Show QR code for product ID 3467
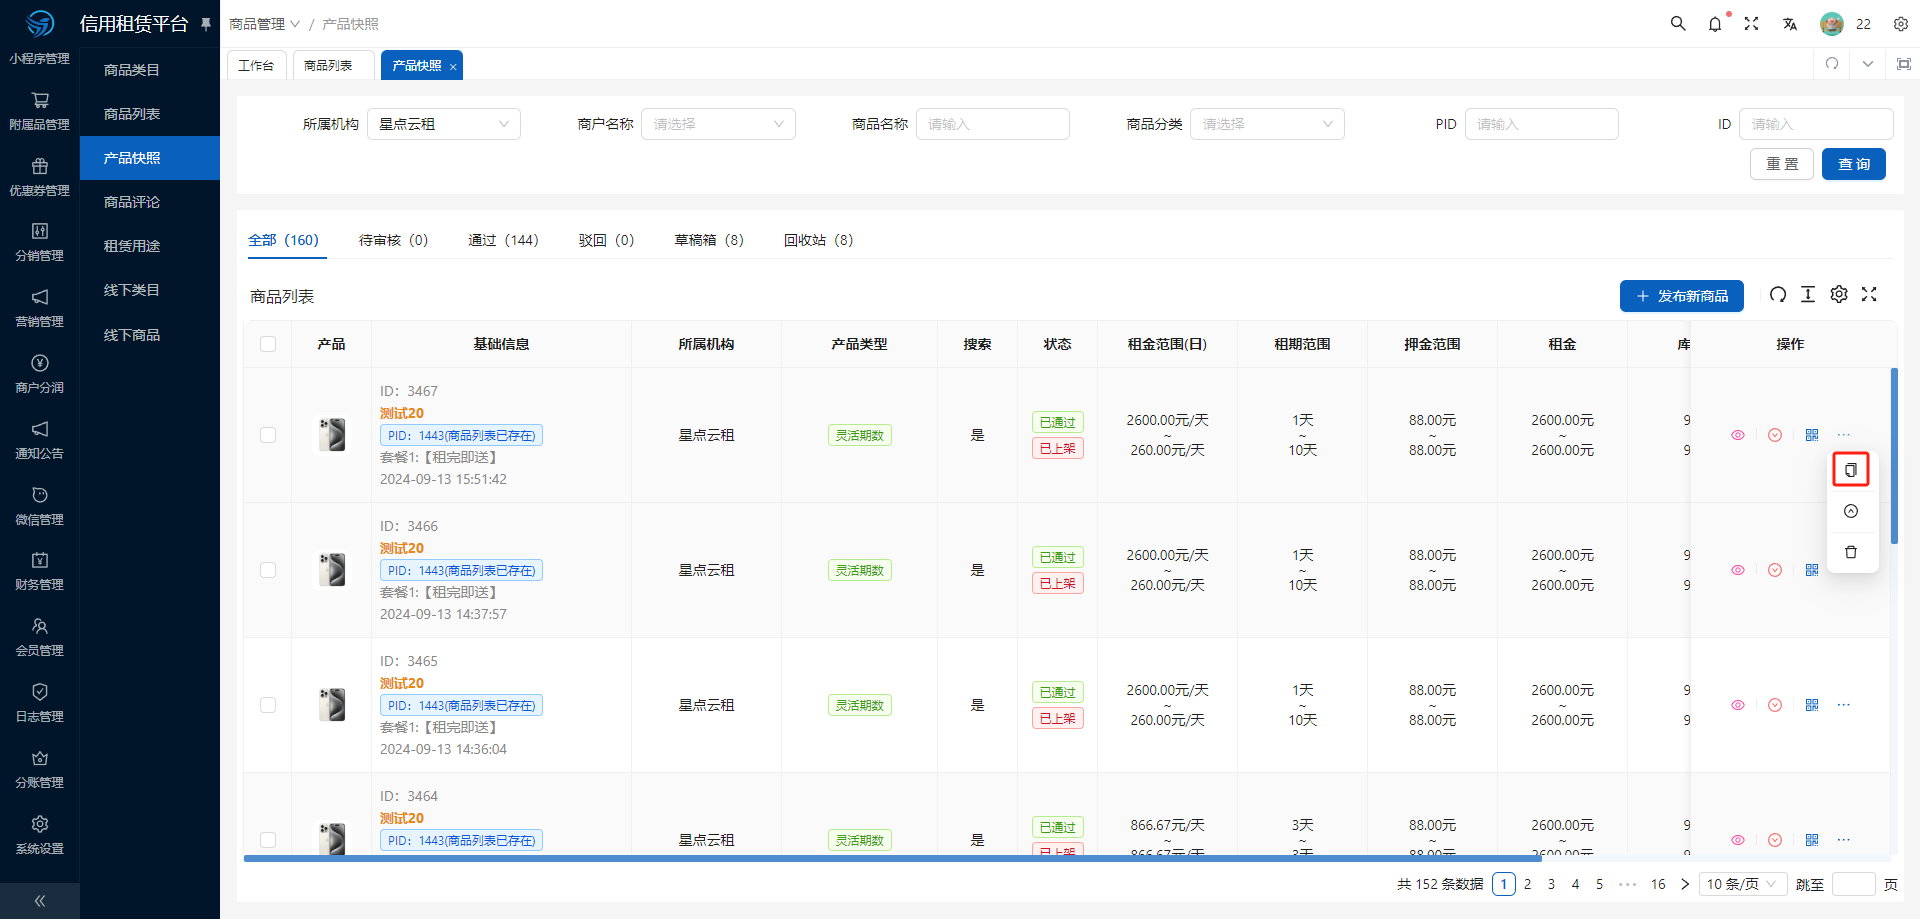 (x=1812, y=435)
